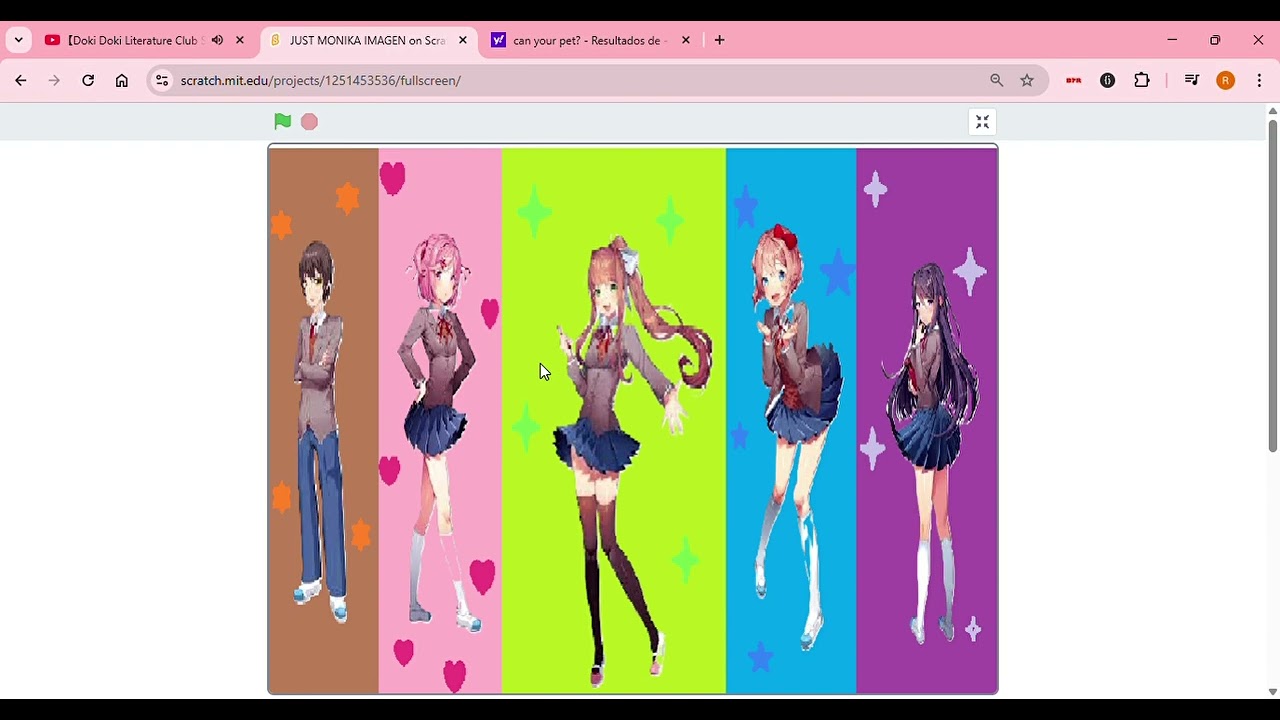Bookmark this page with star icon
1280x720 pixels.
[x=1027, y=80]
